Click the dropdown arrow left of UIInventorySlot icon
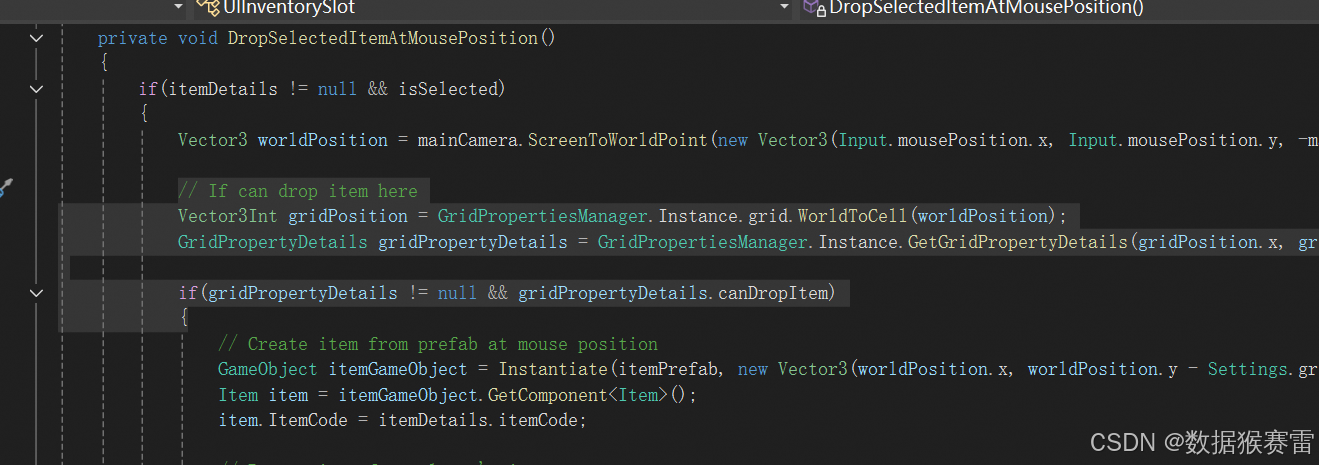Viewport: 1319px width, 465px height. coord(179,7)
